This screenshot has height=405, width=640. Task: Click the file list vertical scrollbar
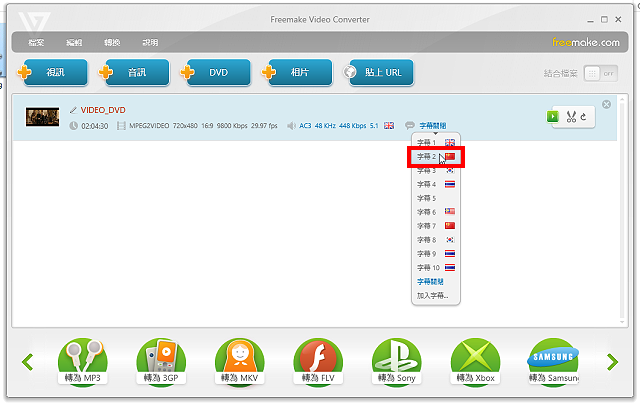pos(622,210)
